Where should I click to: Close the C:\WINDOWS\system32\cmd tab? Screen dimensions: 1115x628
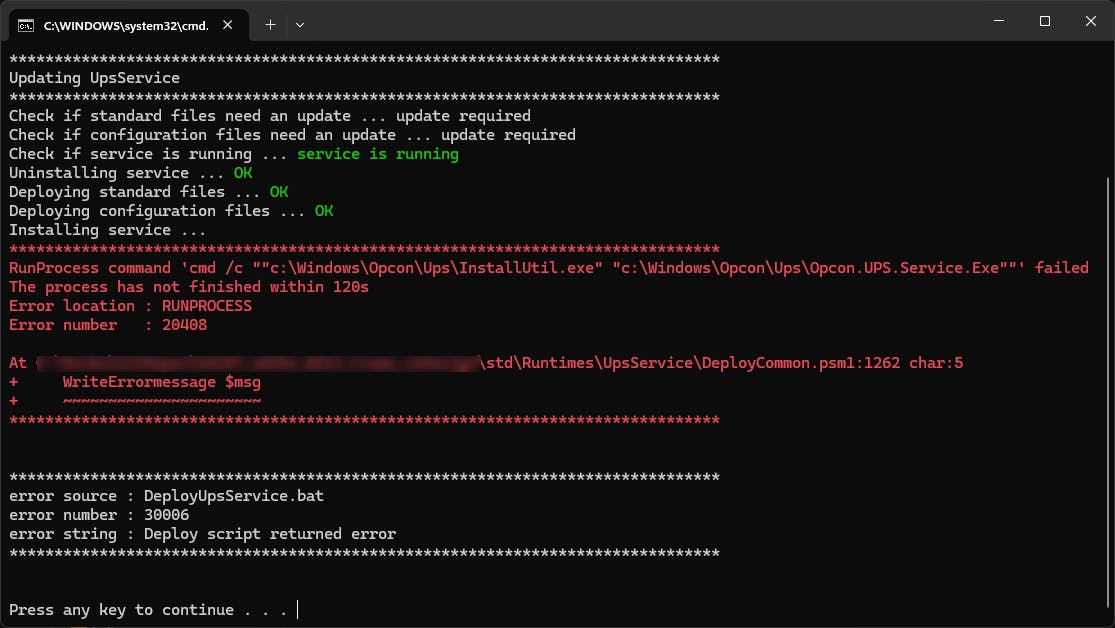pos(231,25)
